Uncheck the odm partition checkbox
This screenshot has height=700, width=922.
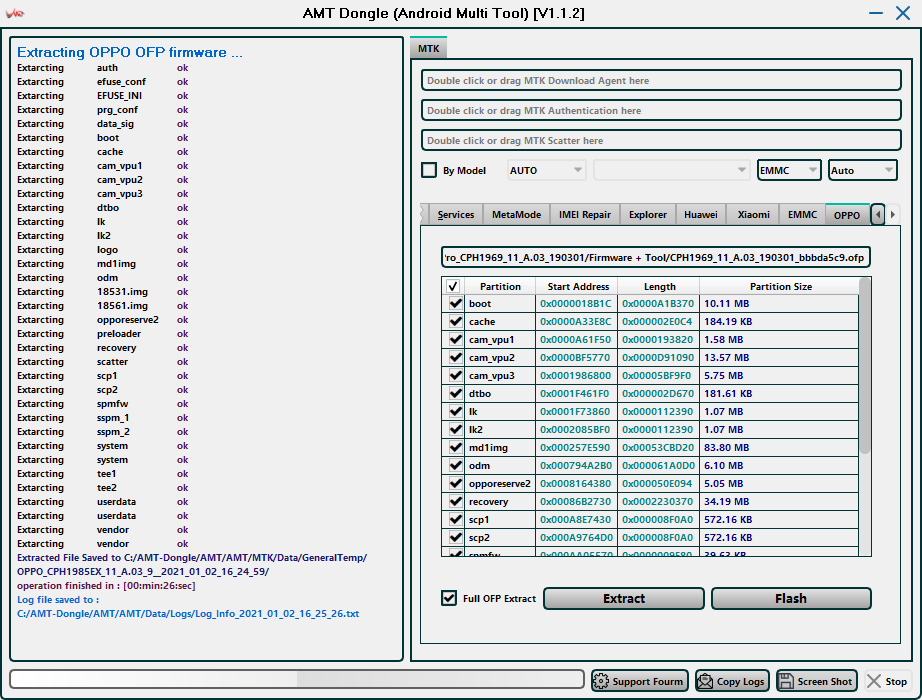pyautogui.click(x=455, y=465)
